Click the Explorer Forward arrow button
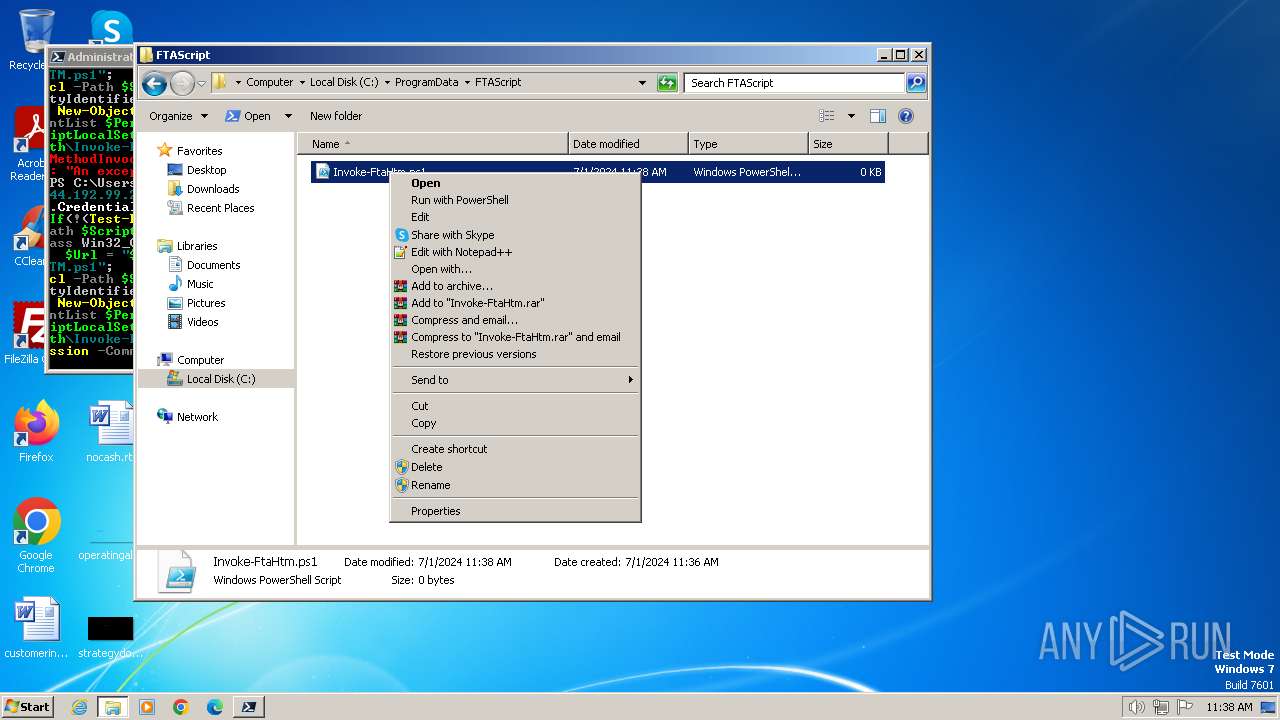The image size is (1280, 720). point(182,83)
